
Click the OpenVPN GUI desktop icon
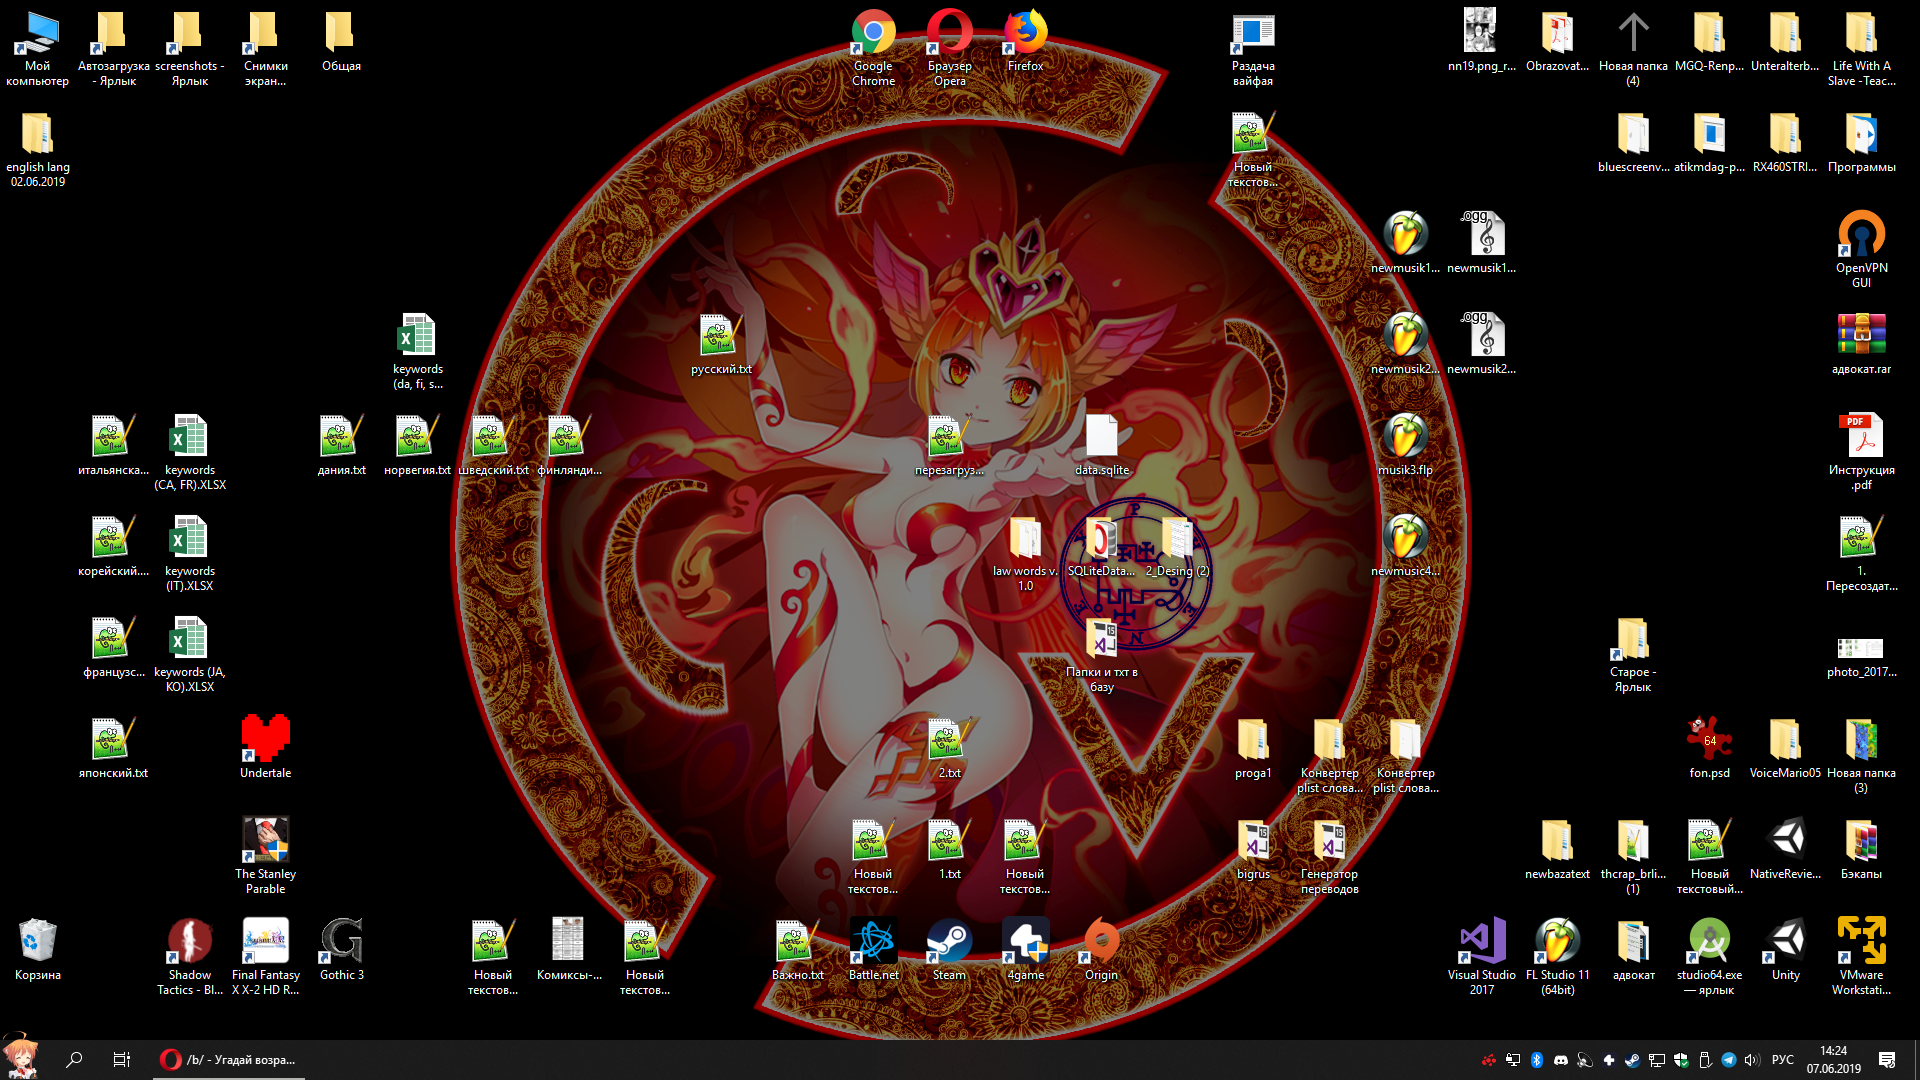[1861, 235]
